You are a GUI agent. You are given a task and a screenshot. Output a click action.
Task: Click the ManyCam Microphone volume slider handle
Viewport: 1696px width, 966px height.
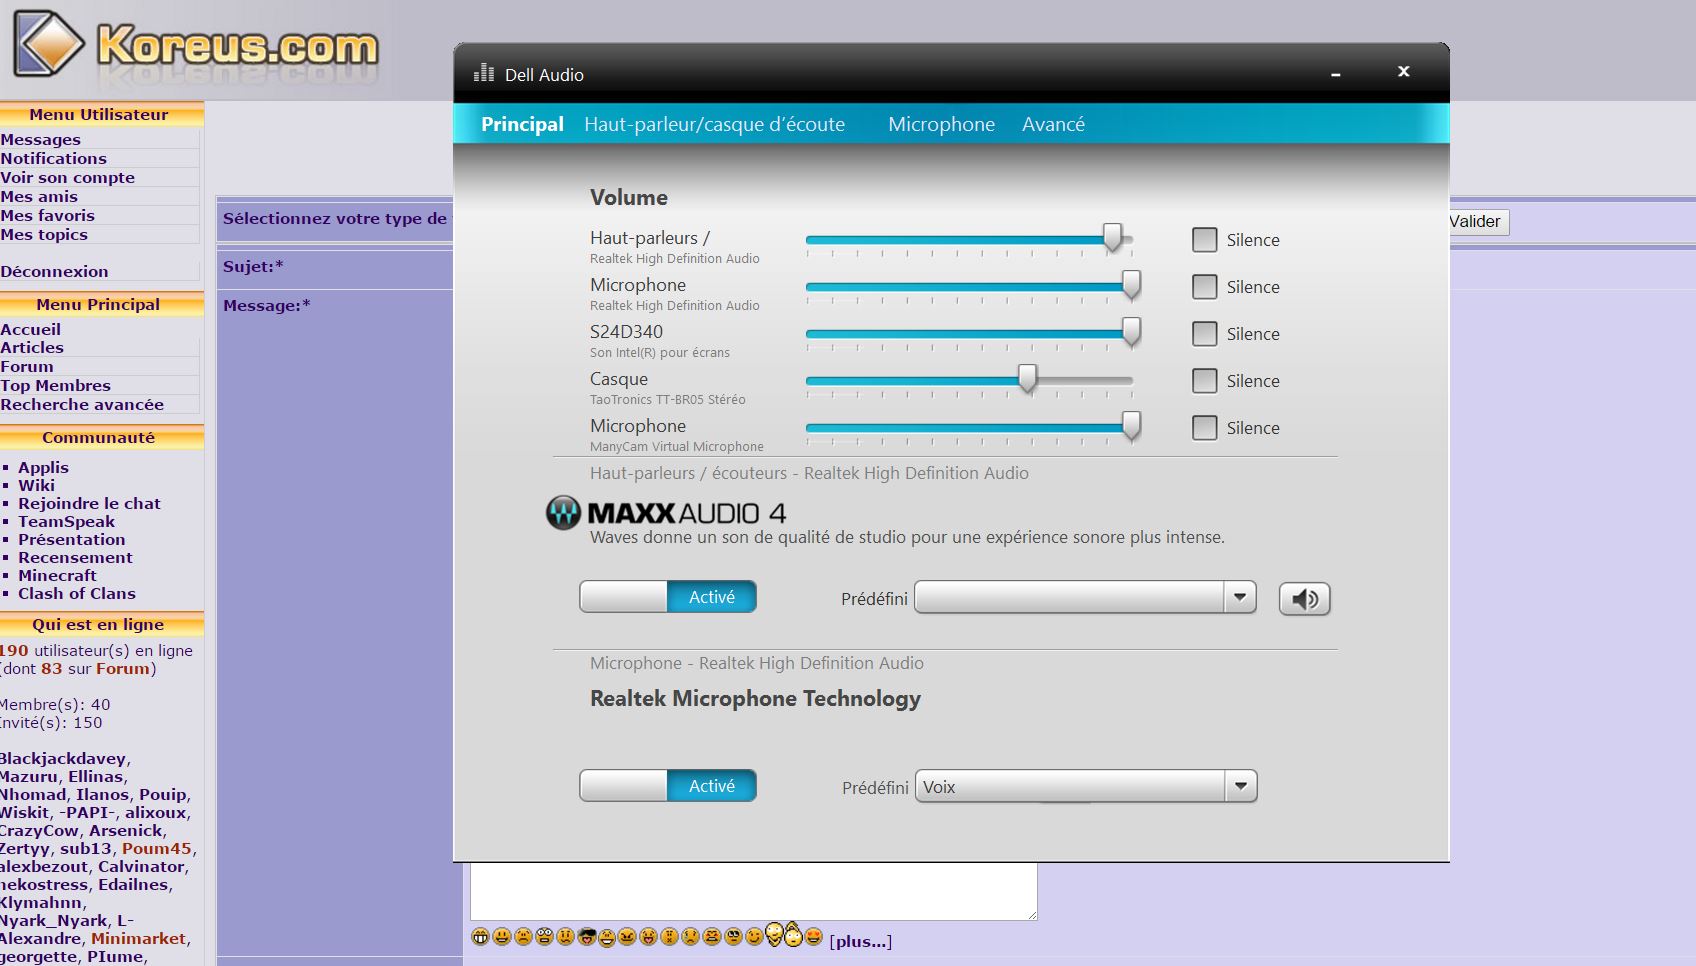[1131, 426]
